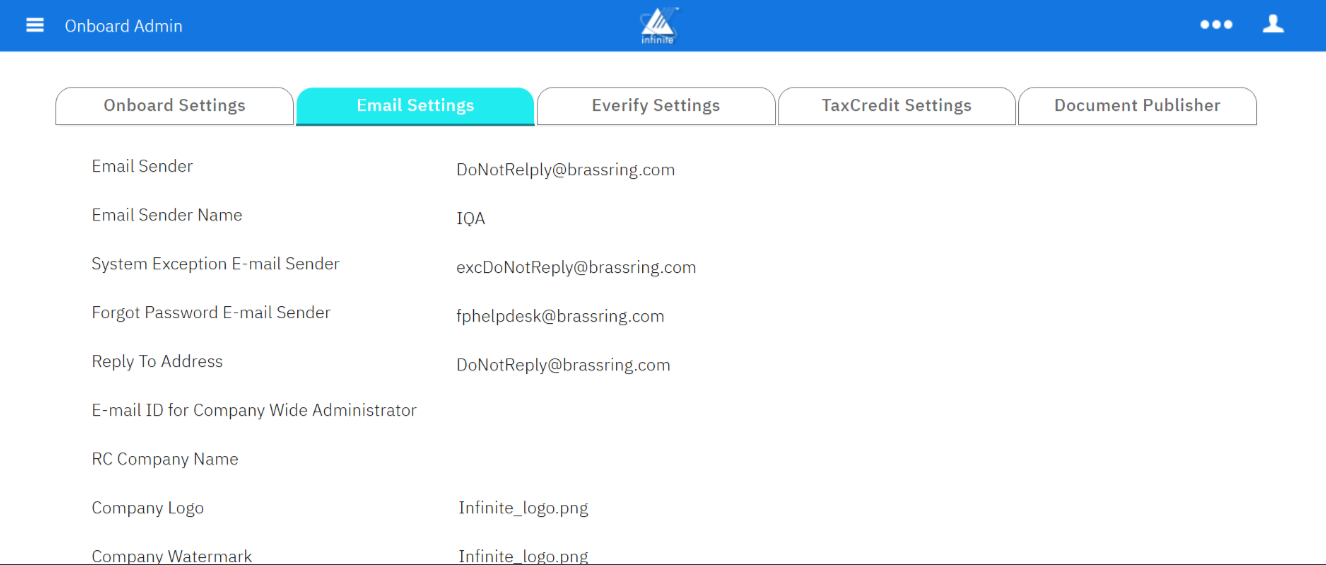Click the System Exception E-mail Sender label
The width and height of the screenshot is (1326, 565).
tap(215, 264)
